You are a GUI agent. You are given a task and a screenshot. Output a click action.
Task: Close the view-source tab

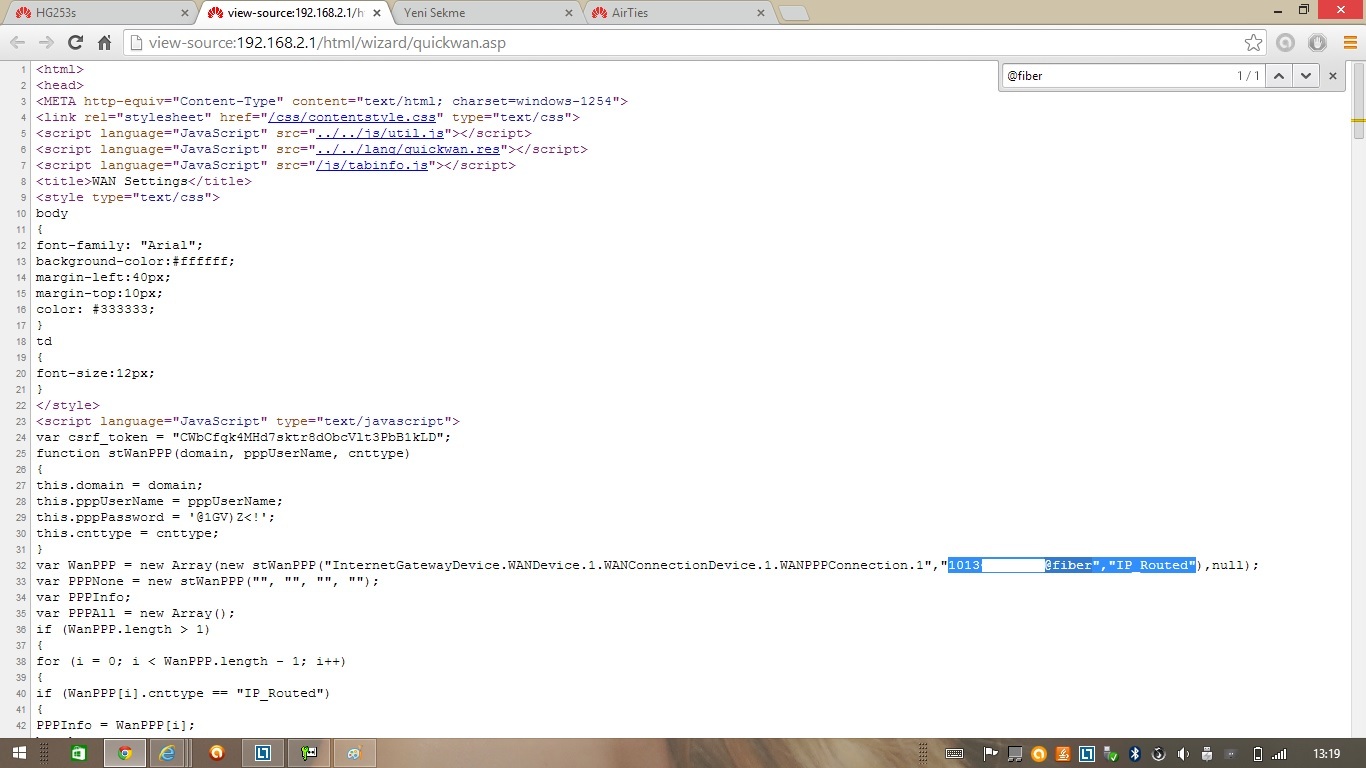[x=376, y=13]
